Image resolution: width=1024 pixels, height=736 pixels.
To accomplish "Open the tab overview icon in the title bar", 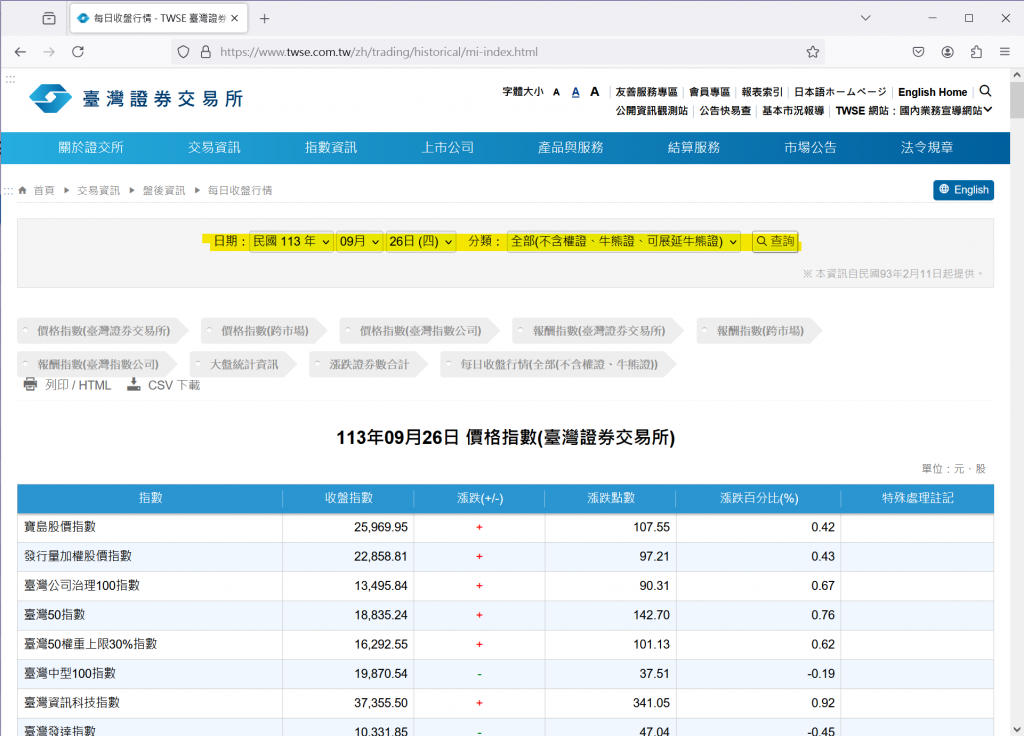I will click(x=49, y=18).
